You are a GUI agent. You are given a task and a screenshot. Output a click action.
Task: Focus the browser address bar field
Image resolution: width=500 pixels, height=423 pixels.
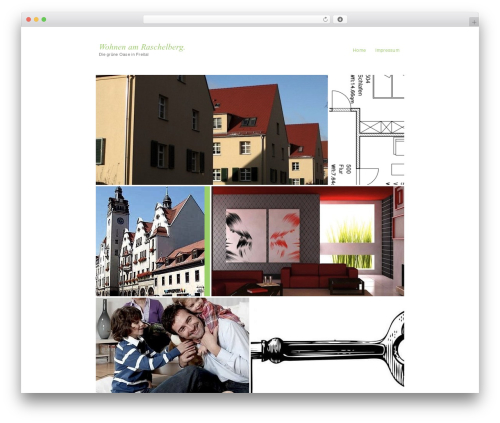tap(237, 19)
